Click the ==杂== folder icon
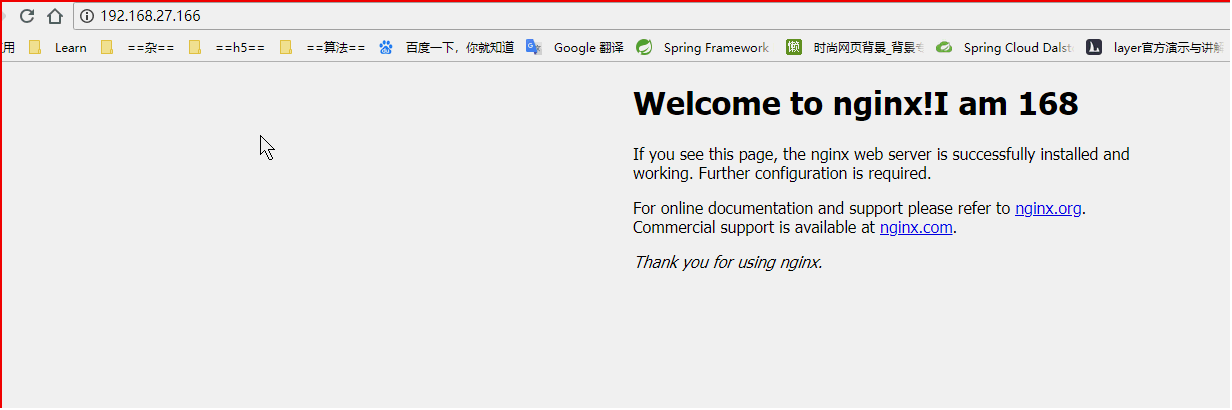Screen dimensions: 1232x410 point(107,47)
